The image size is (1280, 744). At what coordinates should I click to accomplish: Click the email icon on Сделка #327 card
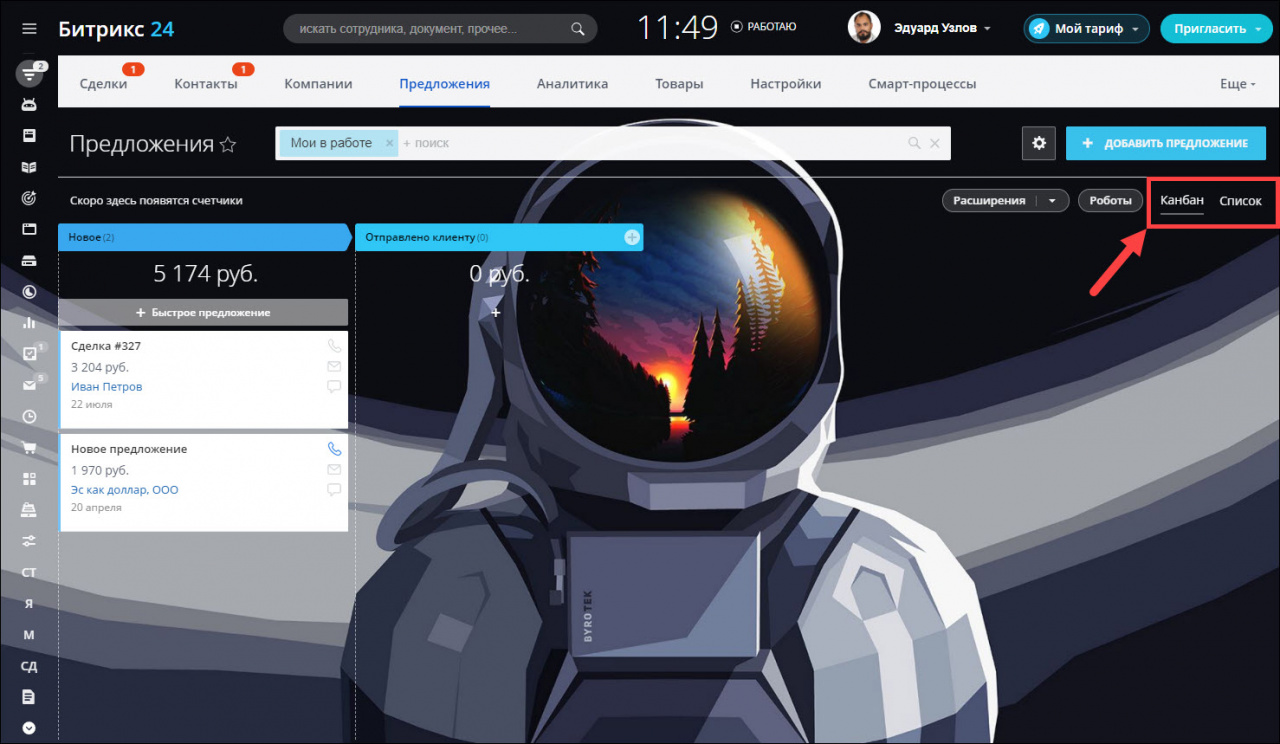(x=334, y=367)
